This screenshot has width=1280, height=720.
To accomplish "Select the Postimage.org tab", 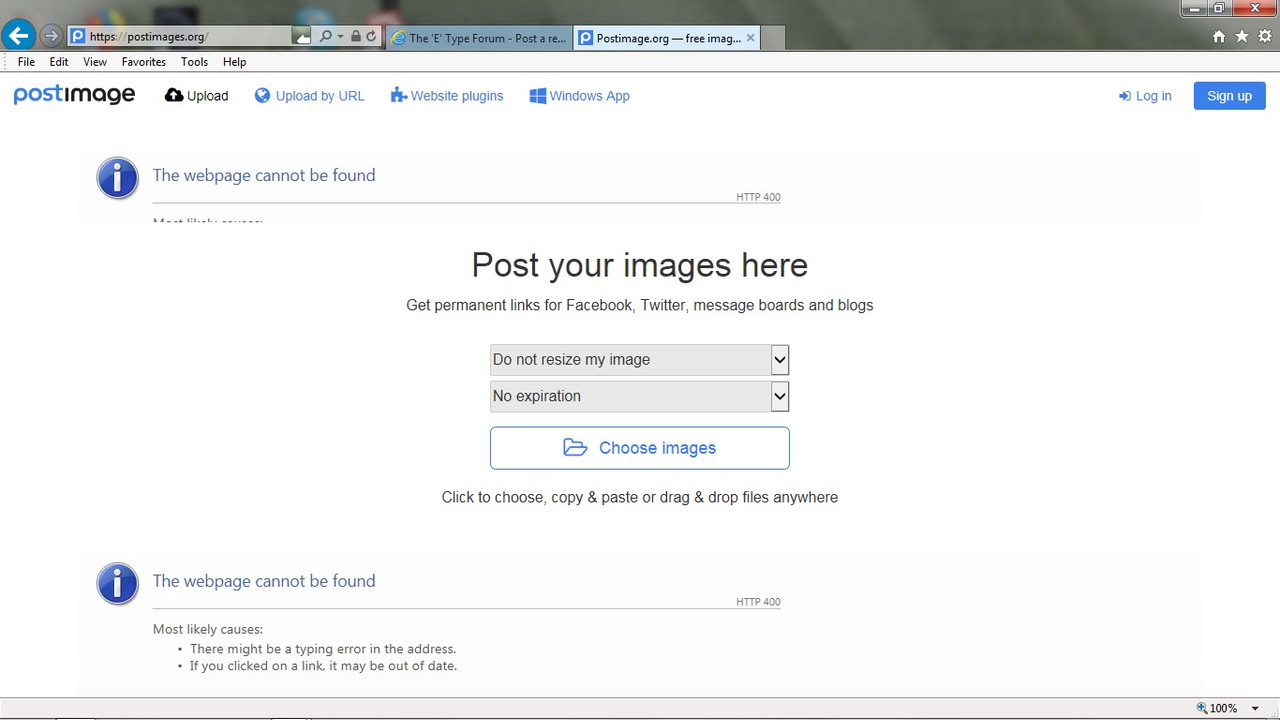I will 658,38.
